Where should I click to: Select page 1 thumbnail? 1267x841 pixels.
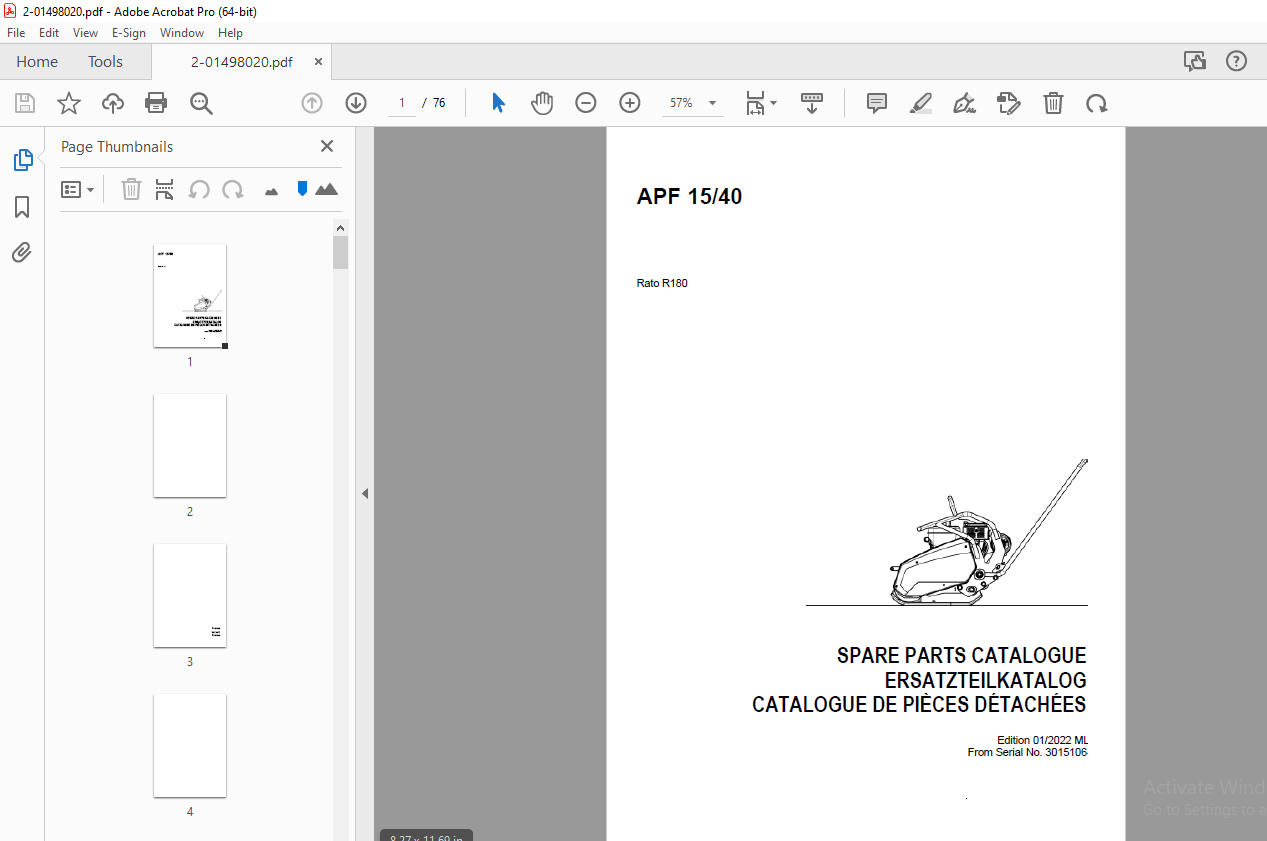coord(190,296)
